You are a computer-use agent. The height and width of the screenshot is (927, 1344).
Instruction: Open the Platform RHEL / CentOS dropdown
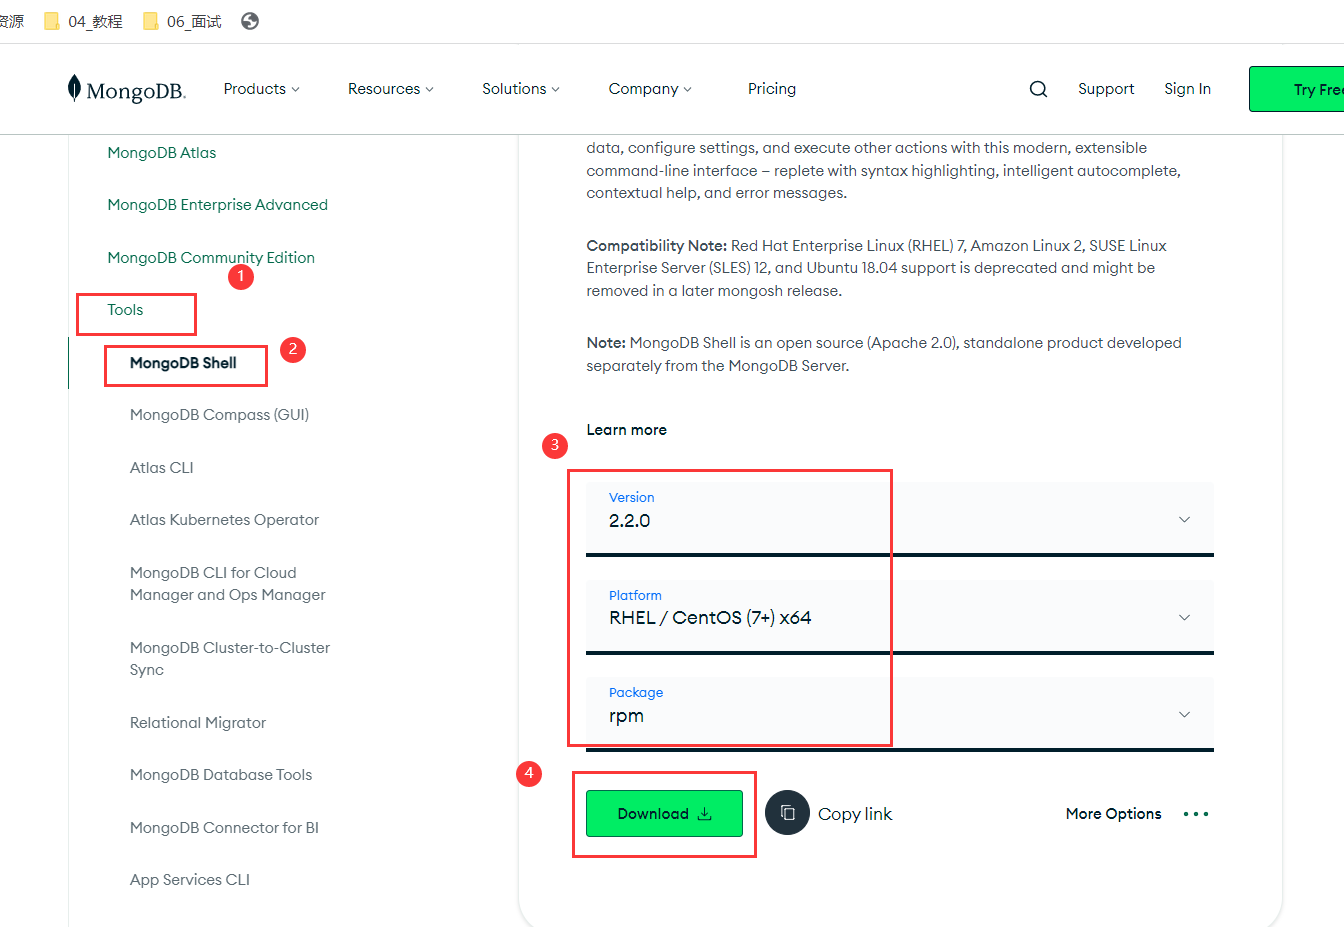(x=899, y=617)
